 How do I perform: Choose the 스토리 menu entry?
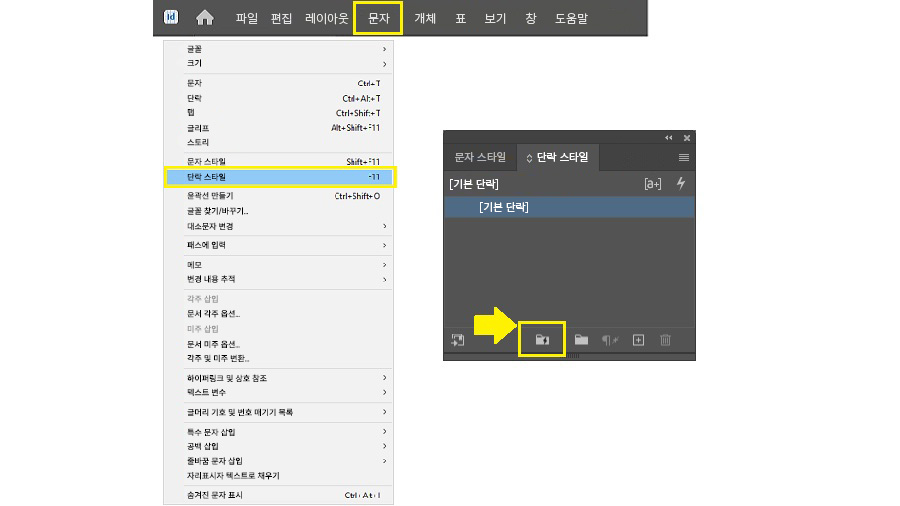click(x=278, y=142)
